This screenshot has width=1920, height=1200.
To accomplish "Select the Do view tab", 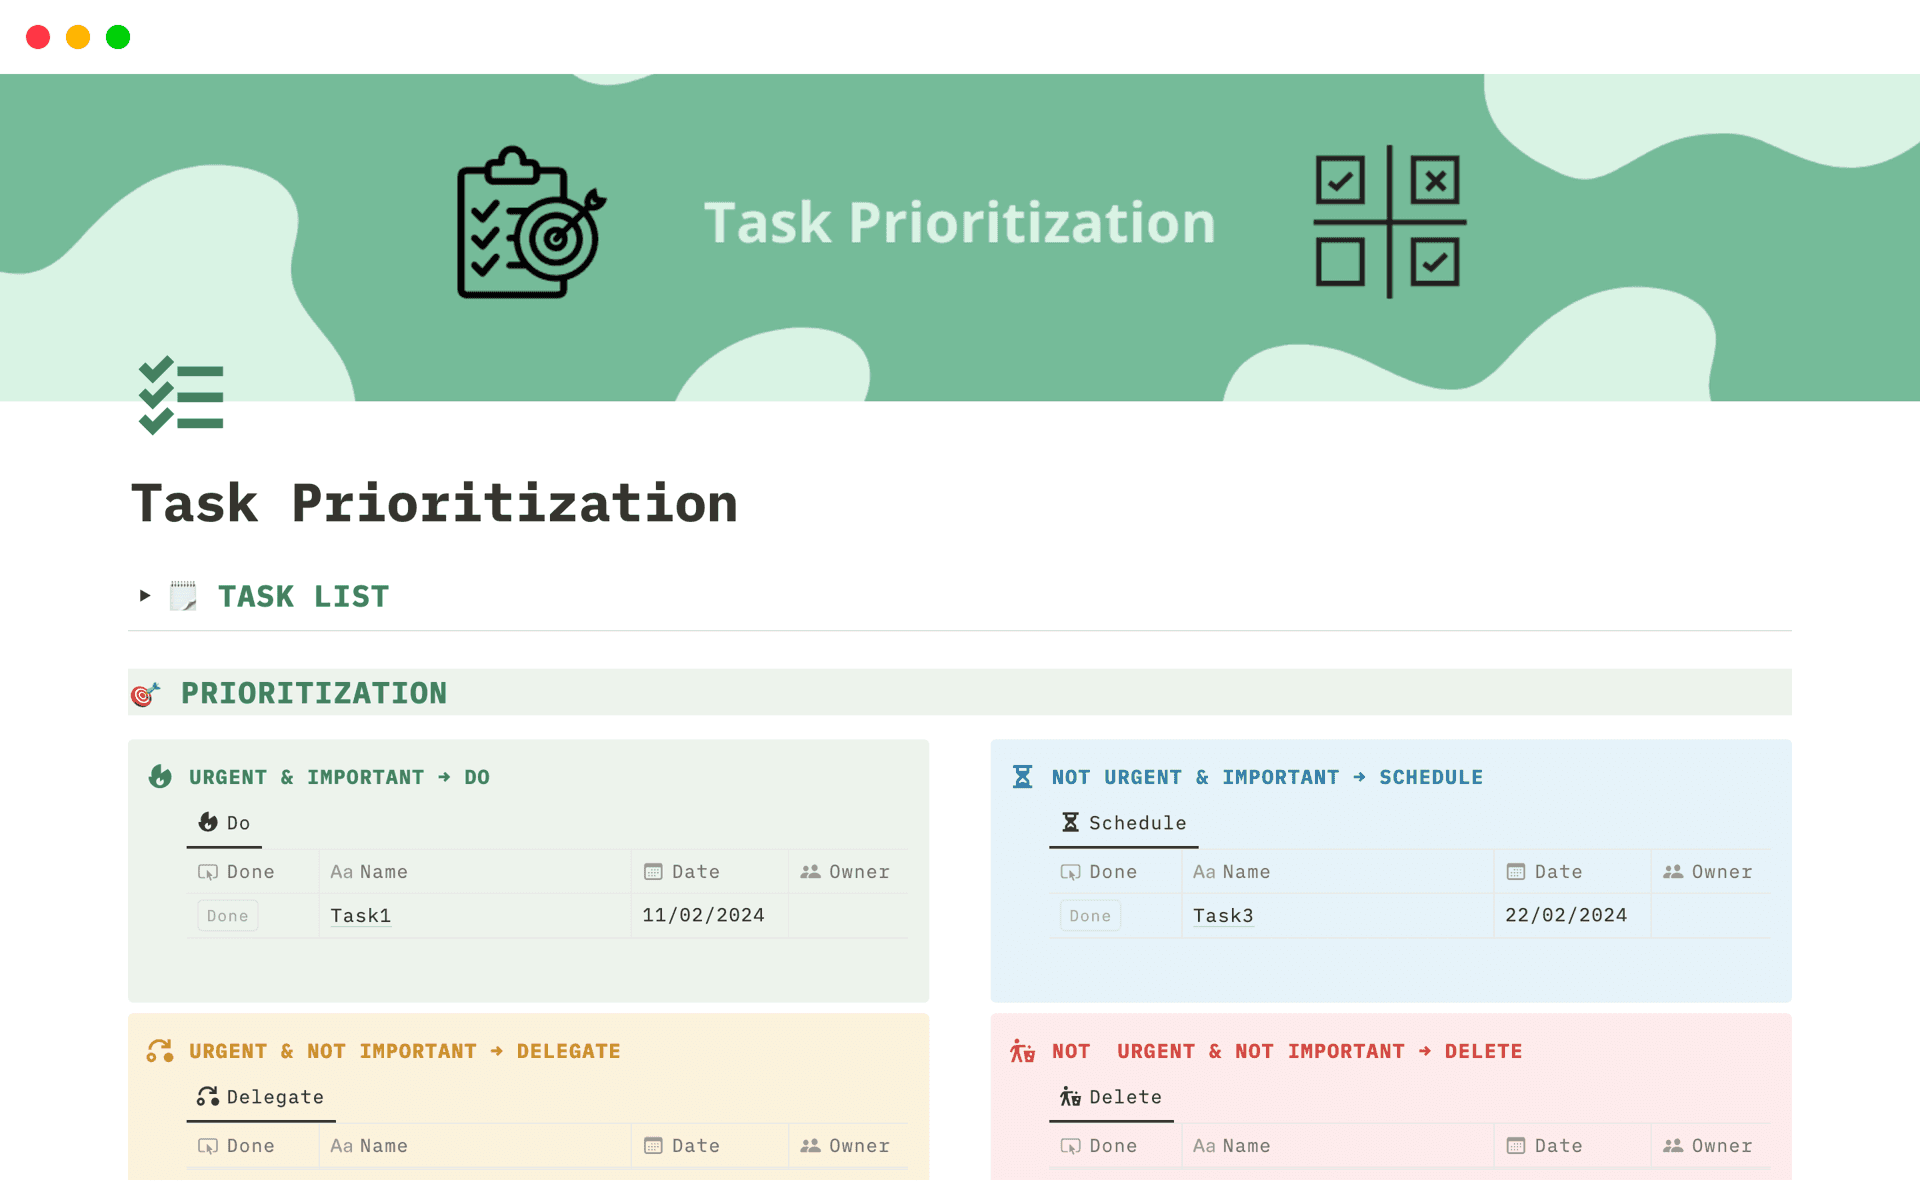I will click(x=224, y=822).
